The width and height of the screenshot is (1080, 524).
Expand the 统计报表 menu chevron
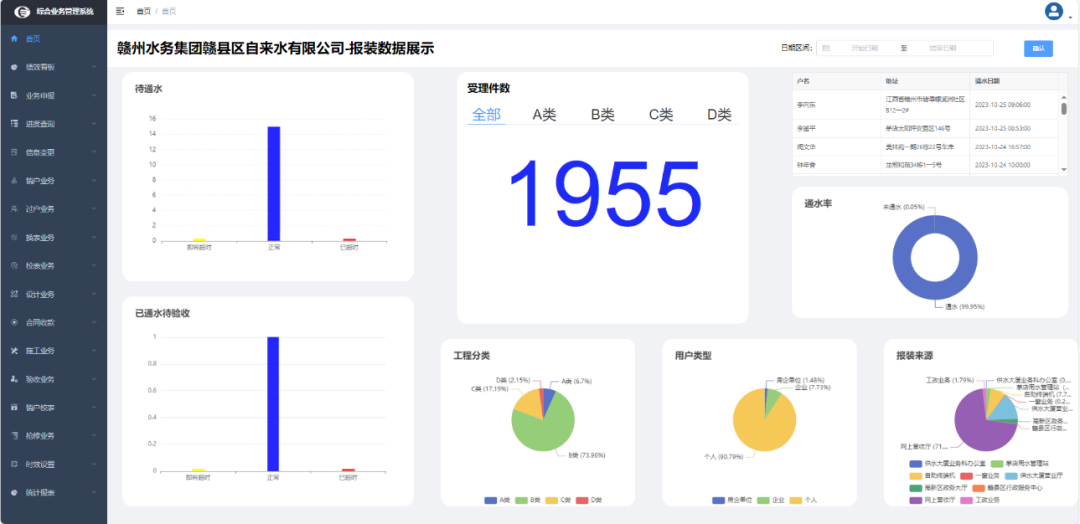pyautogui.click(x=94, y=492)
